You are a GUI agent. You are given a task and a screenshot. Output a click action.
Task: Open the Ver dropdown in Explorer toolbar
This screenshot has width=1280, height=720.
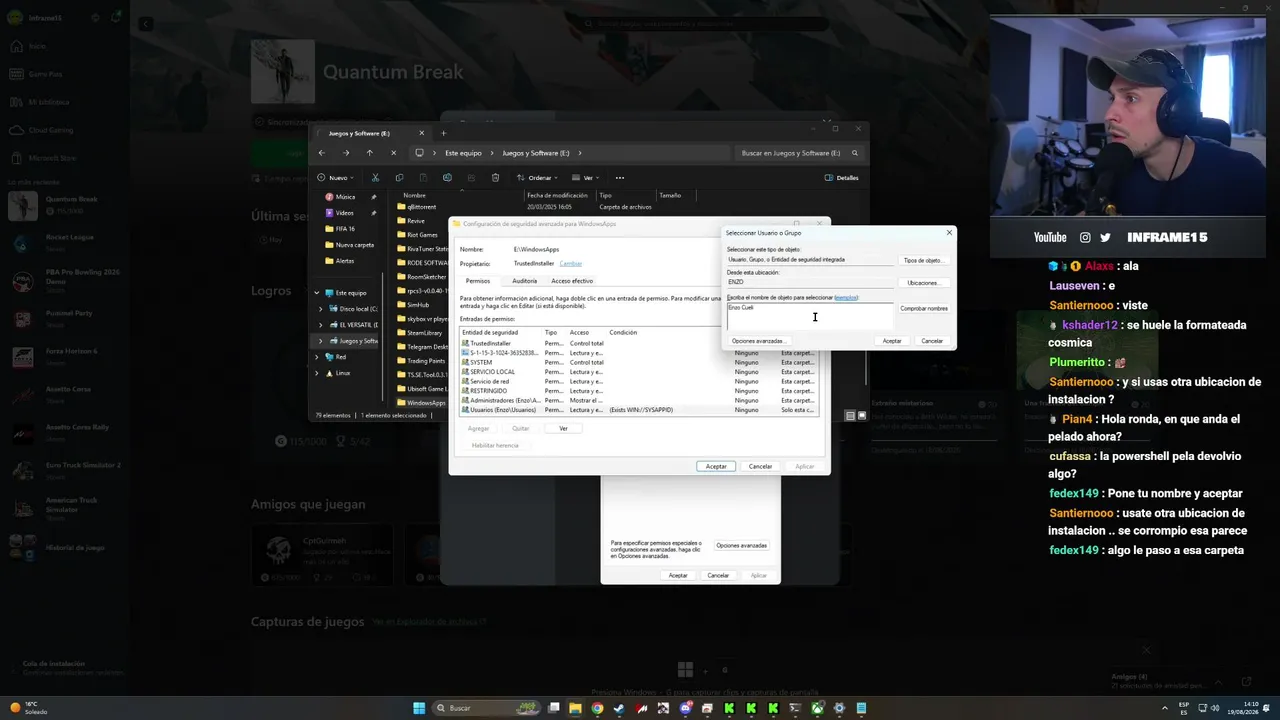(x=588, y=178)
